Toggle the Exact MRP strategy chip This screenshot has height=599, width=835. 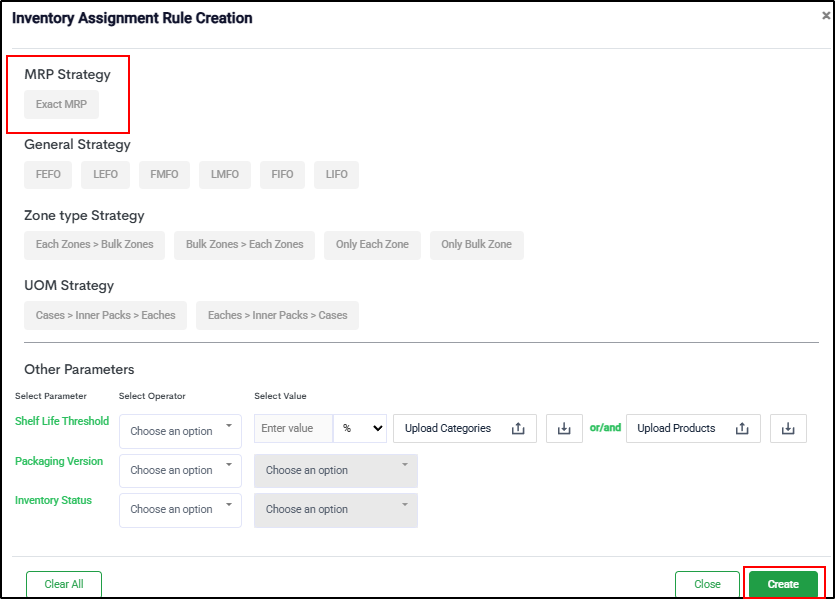62,104
